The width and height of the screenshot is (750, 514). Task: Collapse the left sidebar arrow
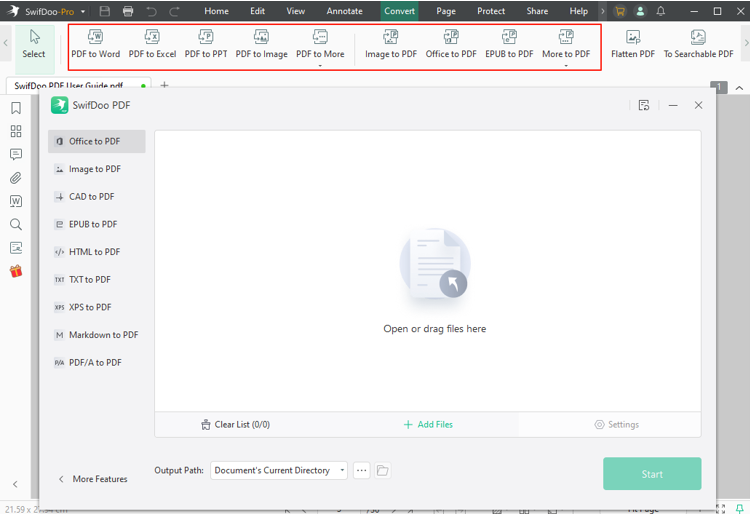(x=15, y=484)
